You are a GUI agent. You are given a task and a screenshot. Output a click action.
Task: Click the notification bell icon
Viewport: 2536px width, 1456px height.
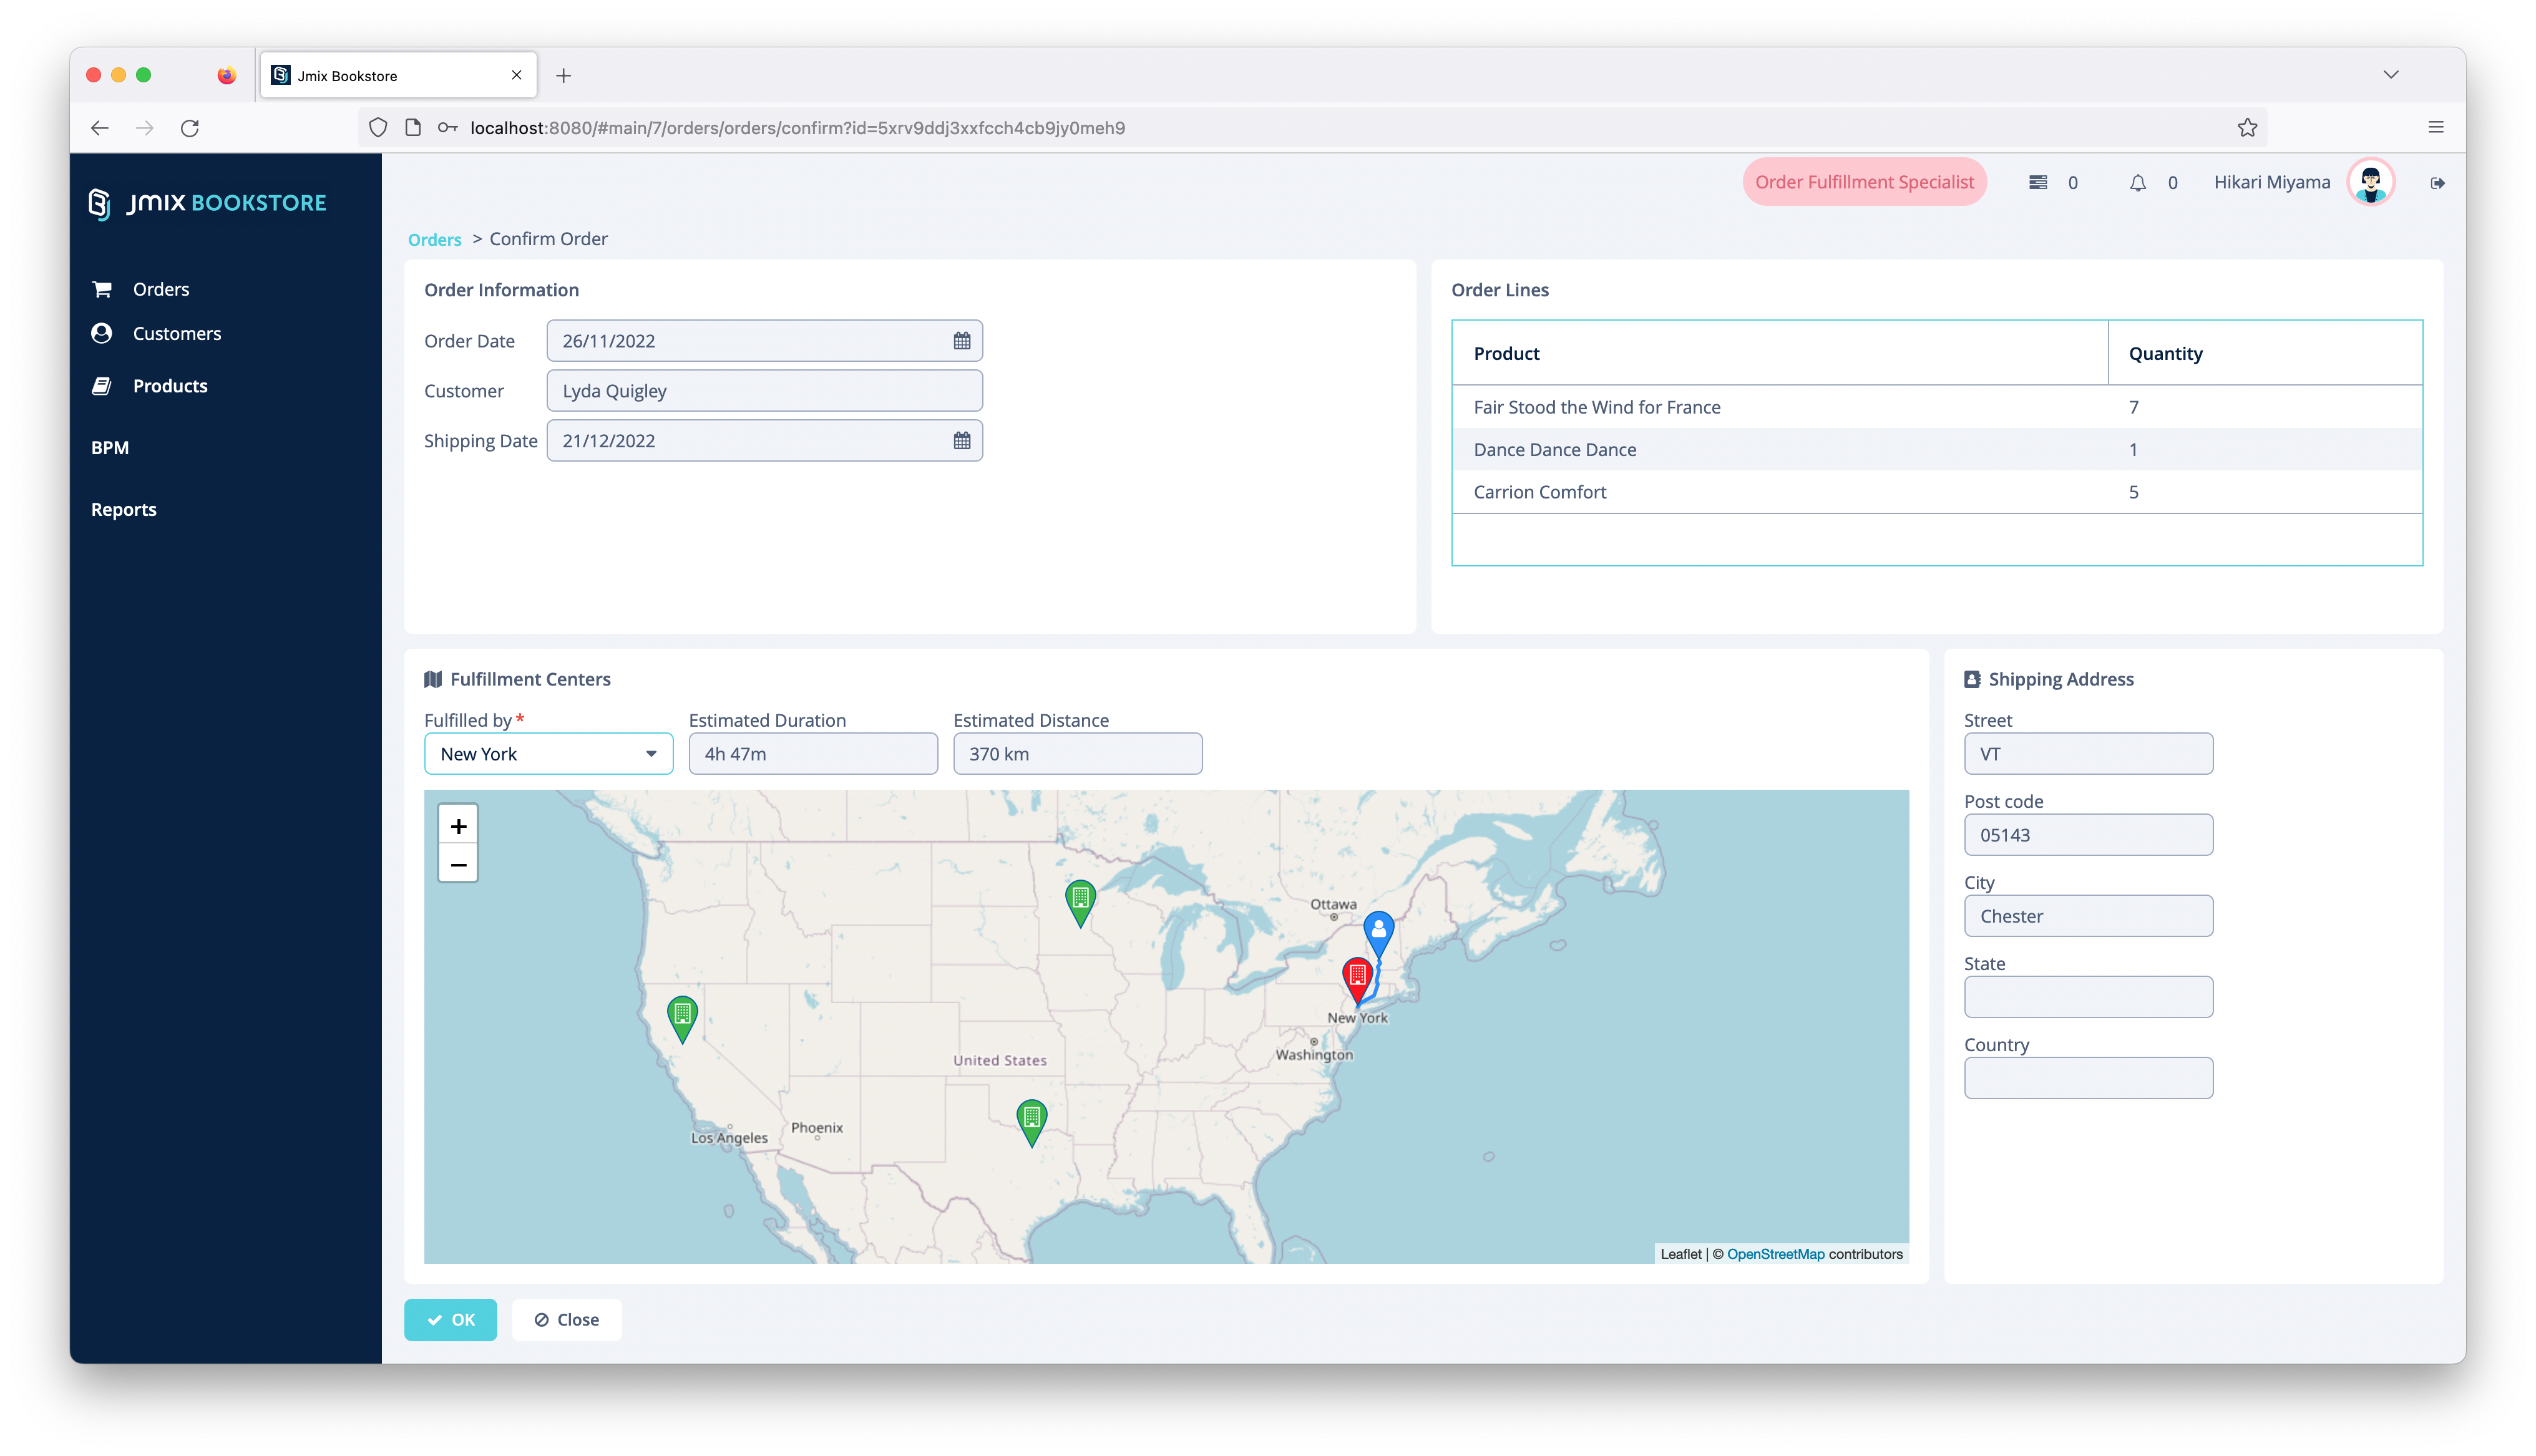coord(2137,183)
